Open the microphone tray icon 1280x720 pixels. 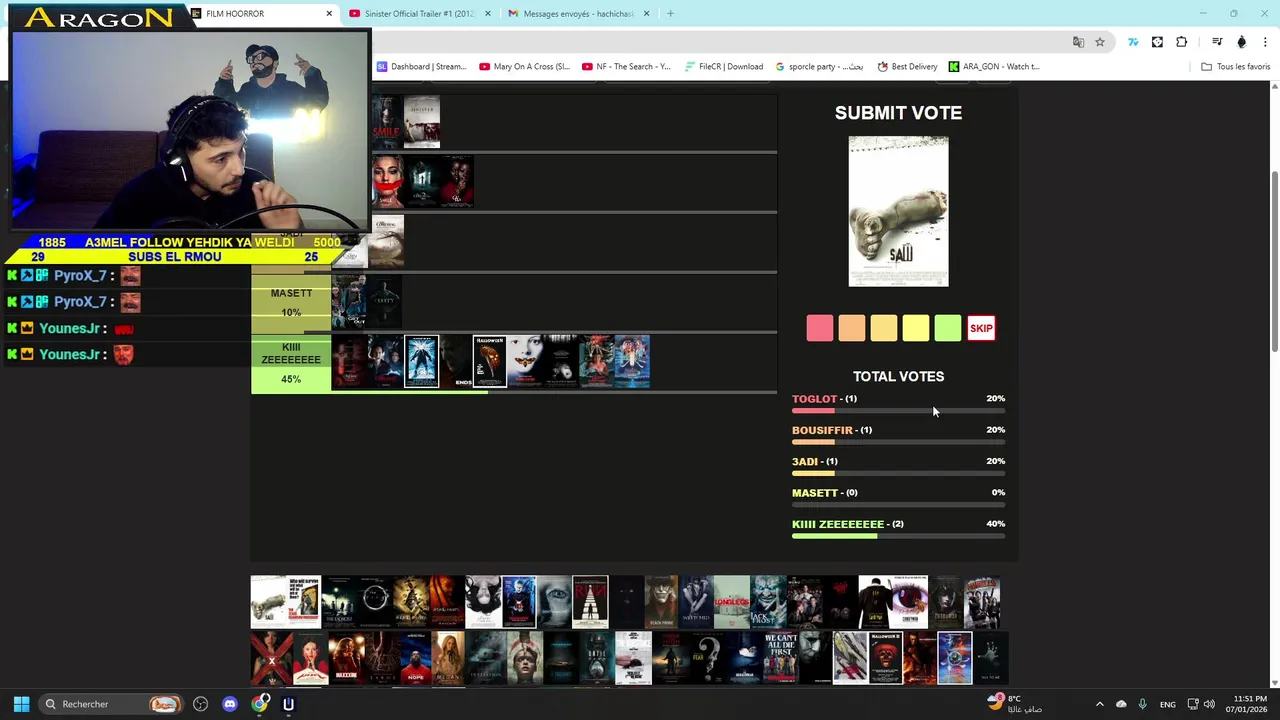coord(1143,704)
